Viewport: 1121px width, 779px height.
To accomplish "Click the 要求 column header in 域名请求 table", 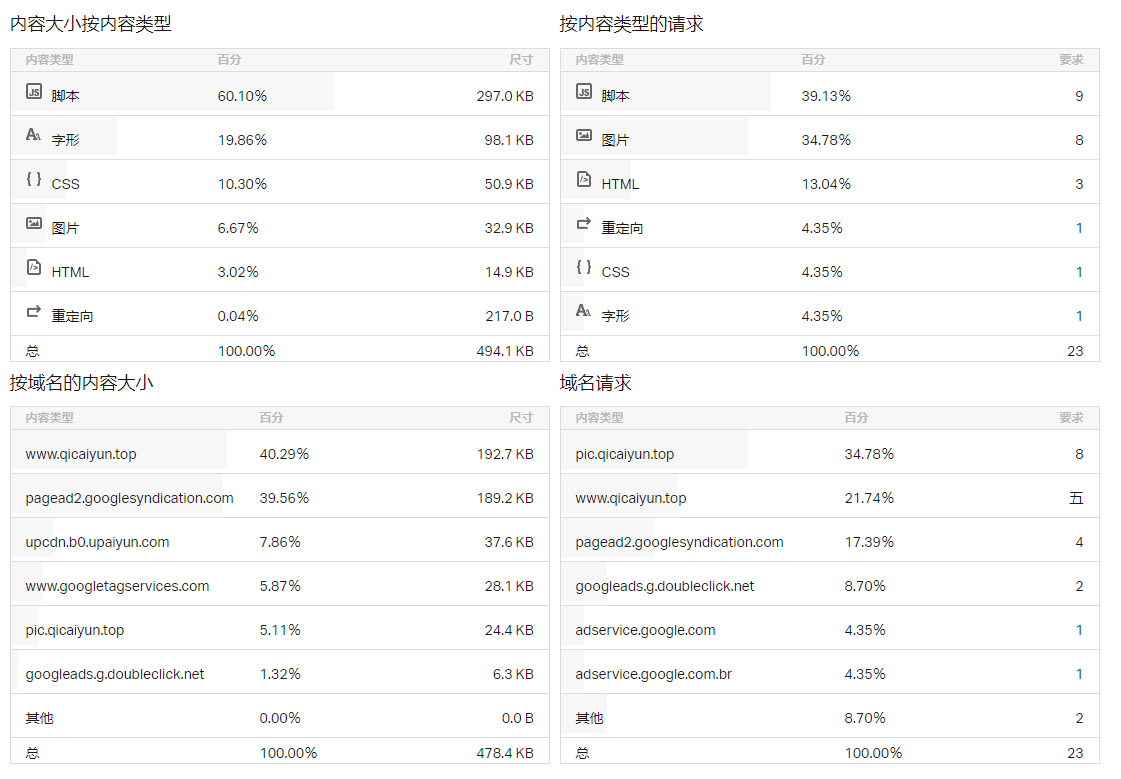I will click(1070, 418).
